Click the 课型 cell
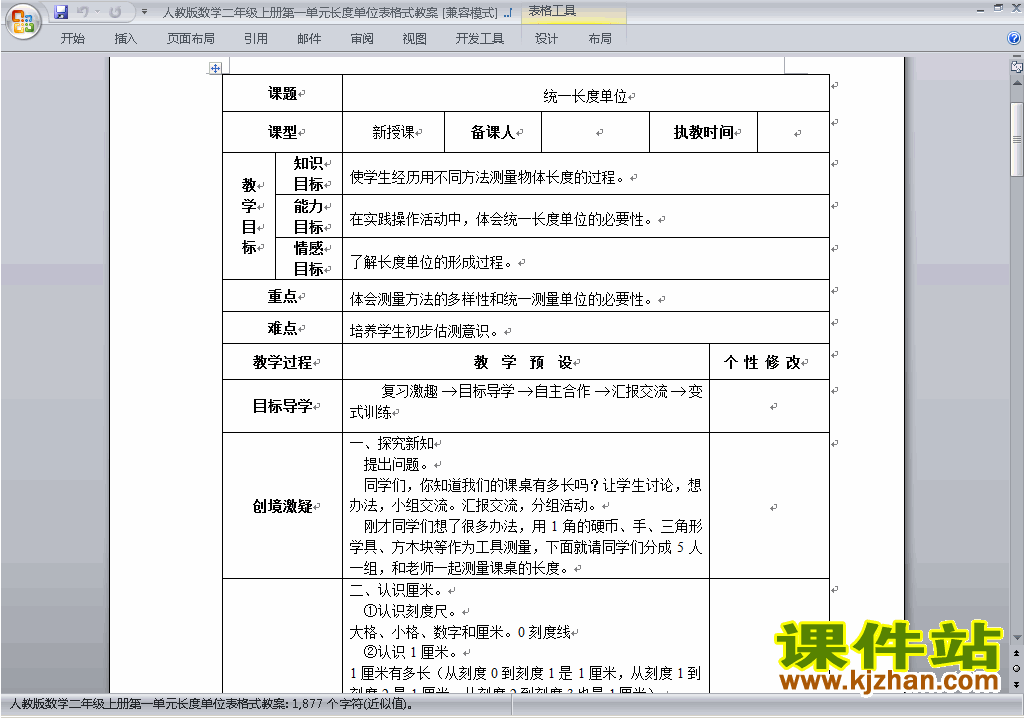The width and height of the screenshot is (1024, 718). pyautogui.click(x=282, y=132)
